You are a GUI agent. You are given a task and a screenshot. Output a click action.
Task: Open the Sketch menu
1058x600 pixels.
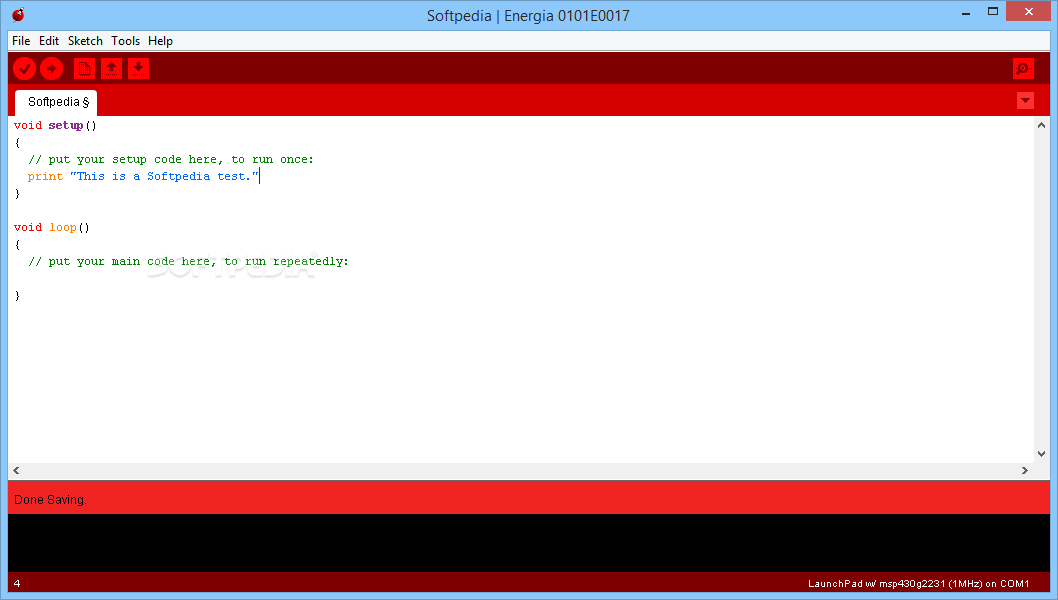click(x=85, y=41)
